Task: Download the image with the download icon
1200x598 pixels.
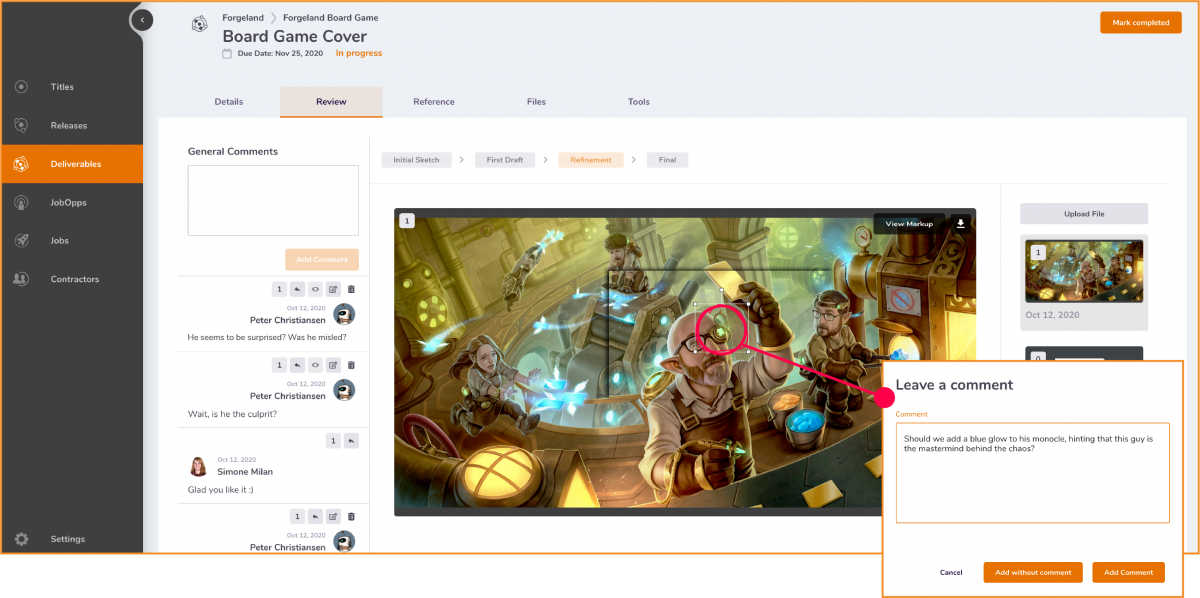Action: coord(960,224)
